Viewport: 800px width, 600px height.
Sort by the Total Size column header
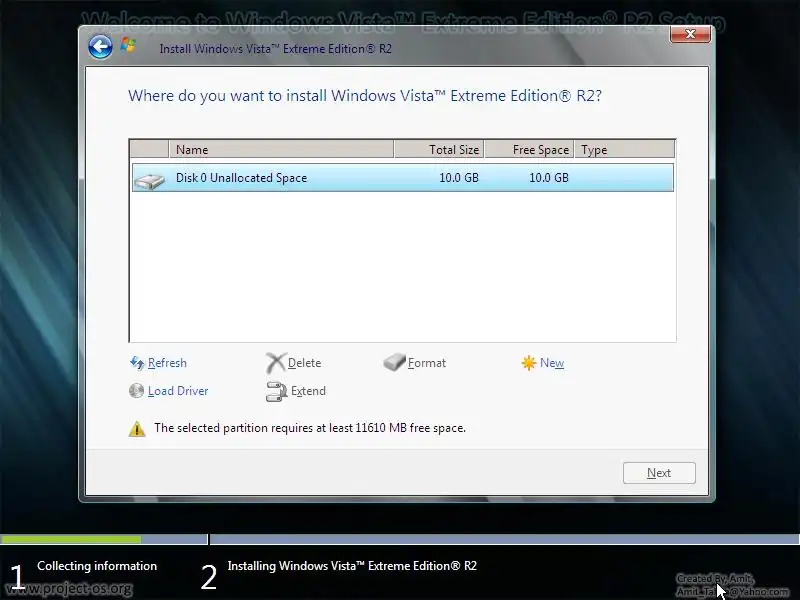tap(439, 149)
